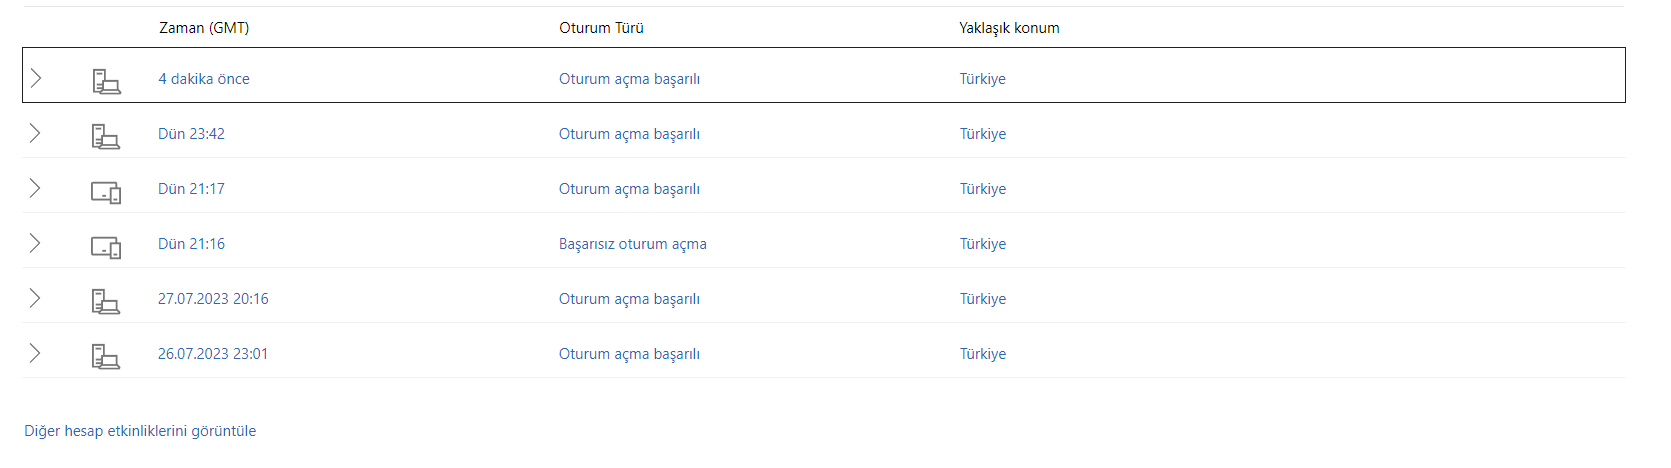Click Türkiye location in 26.07.2023 row

983,354
